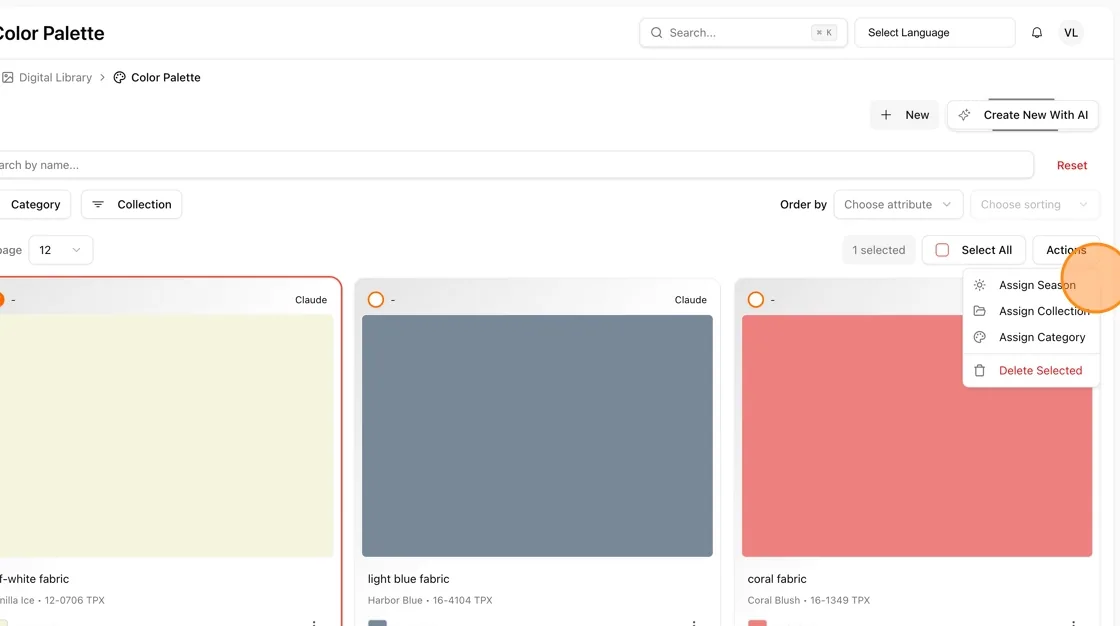Click the light blue fabric title
The height and width of the screenshot is (626, 1120).
point(409,579)
